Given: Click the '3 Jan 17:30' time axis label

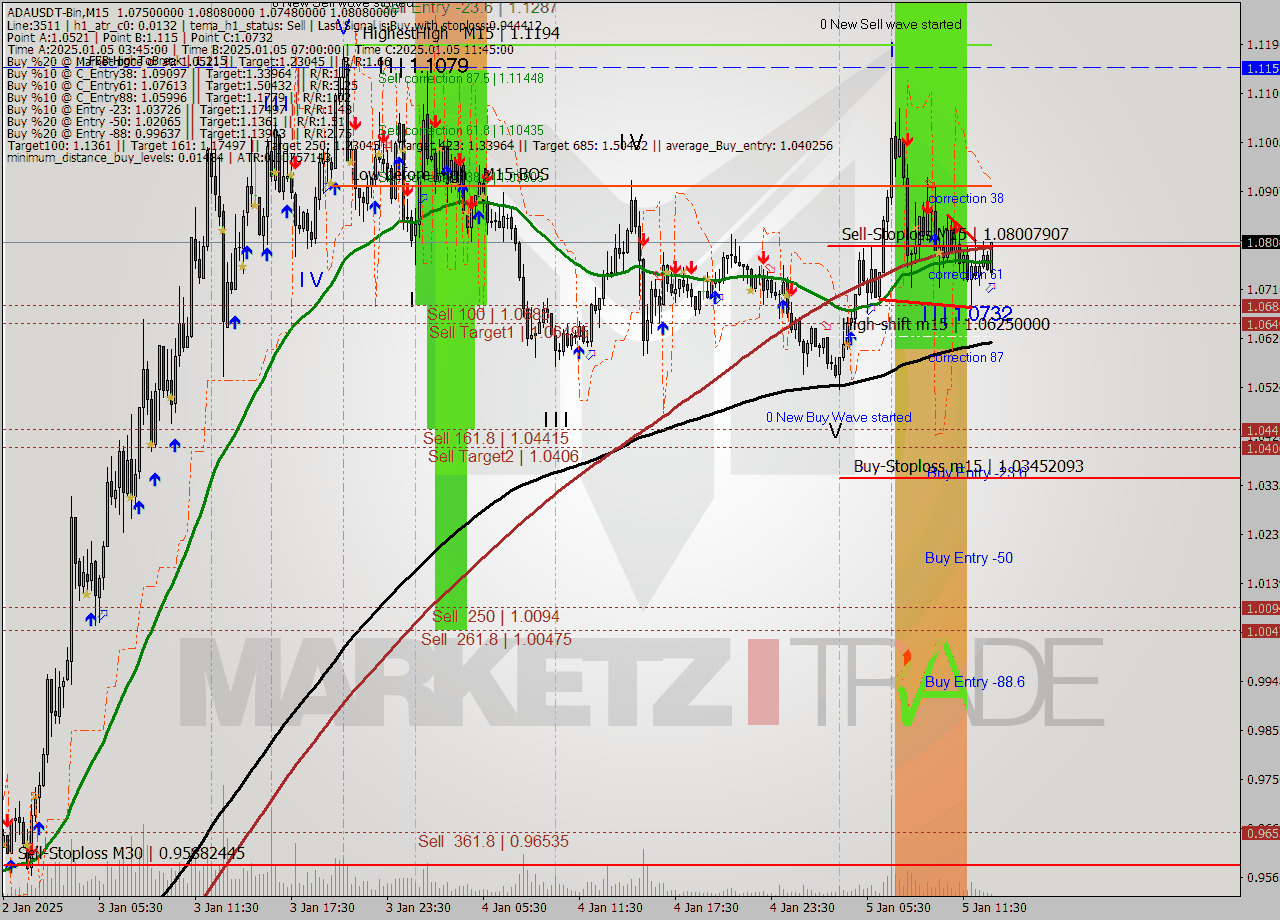Looking at the screenshot, I should click(322, 908).
